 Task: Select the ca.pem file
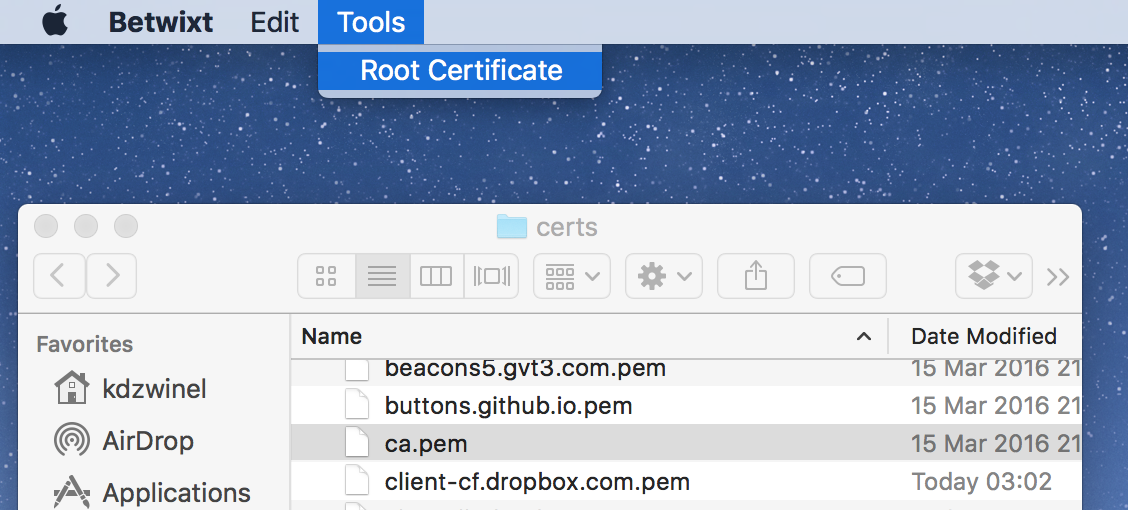426,443
